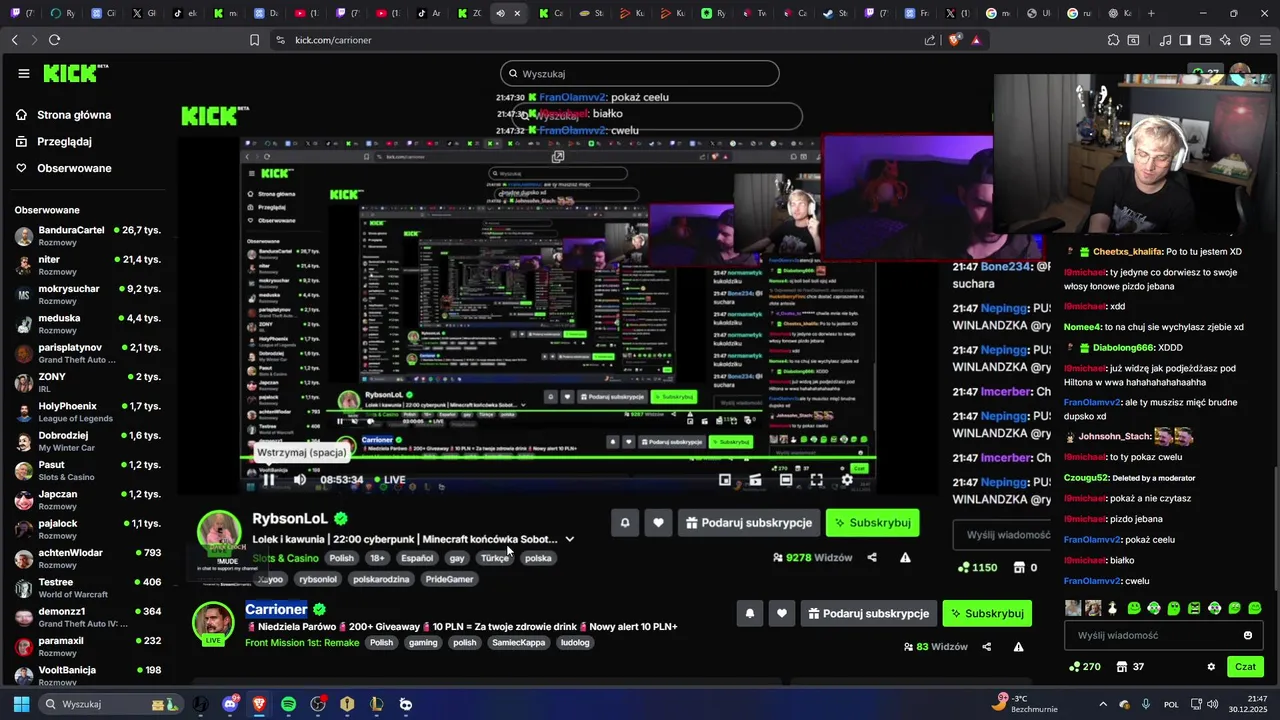
Task: Open HolyPhoenix channel in sidebar
Action: click(x=88, y=412)
